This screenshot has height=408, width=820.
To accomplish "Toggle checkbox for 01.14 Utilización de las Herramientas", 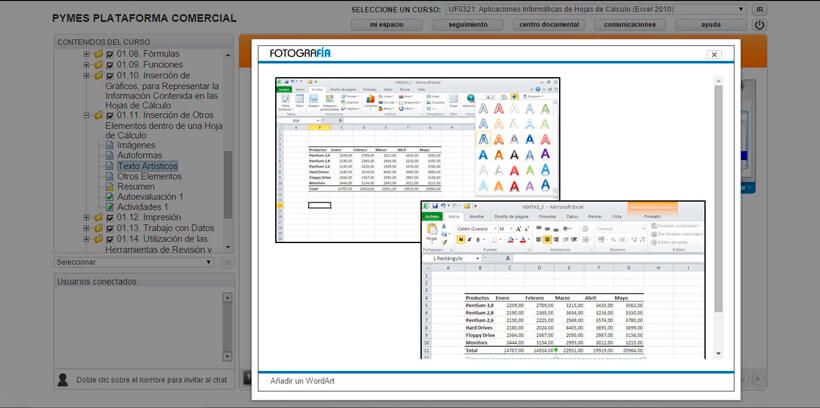I will tap(110, 239).
